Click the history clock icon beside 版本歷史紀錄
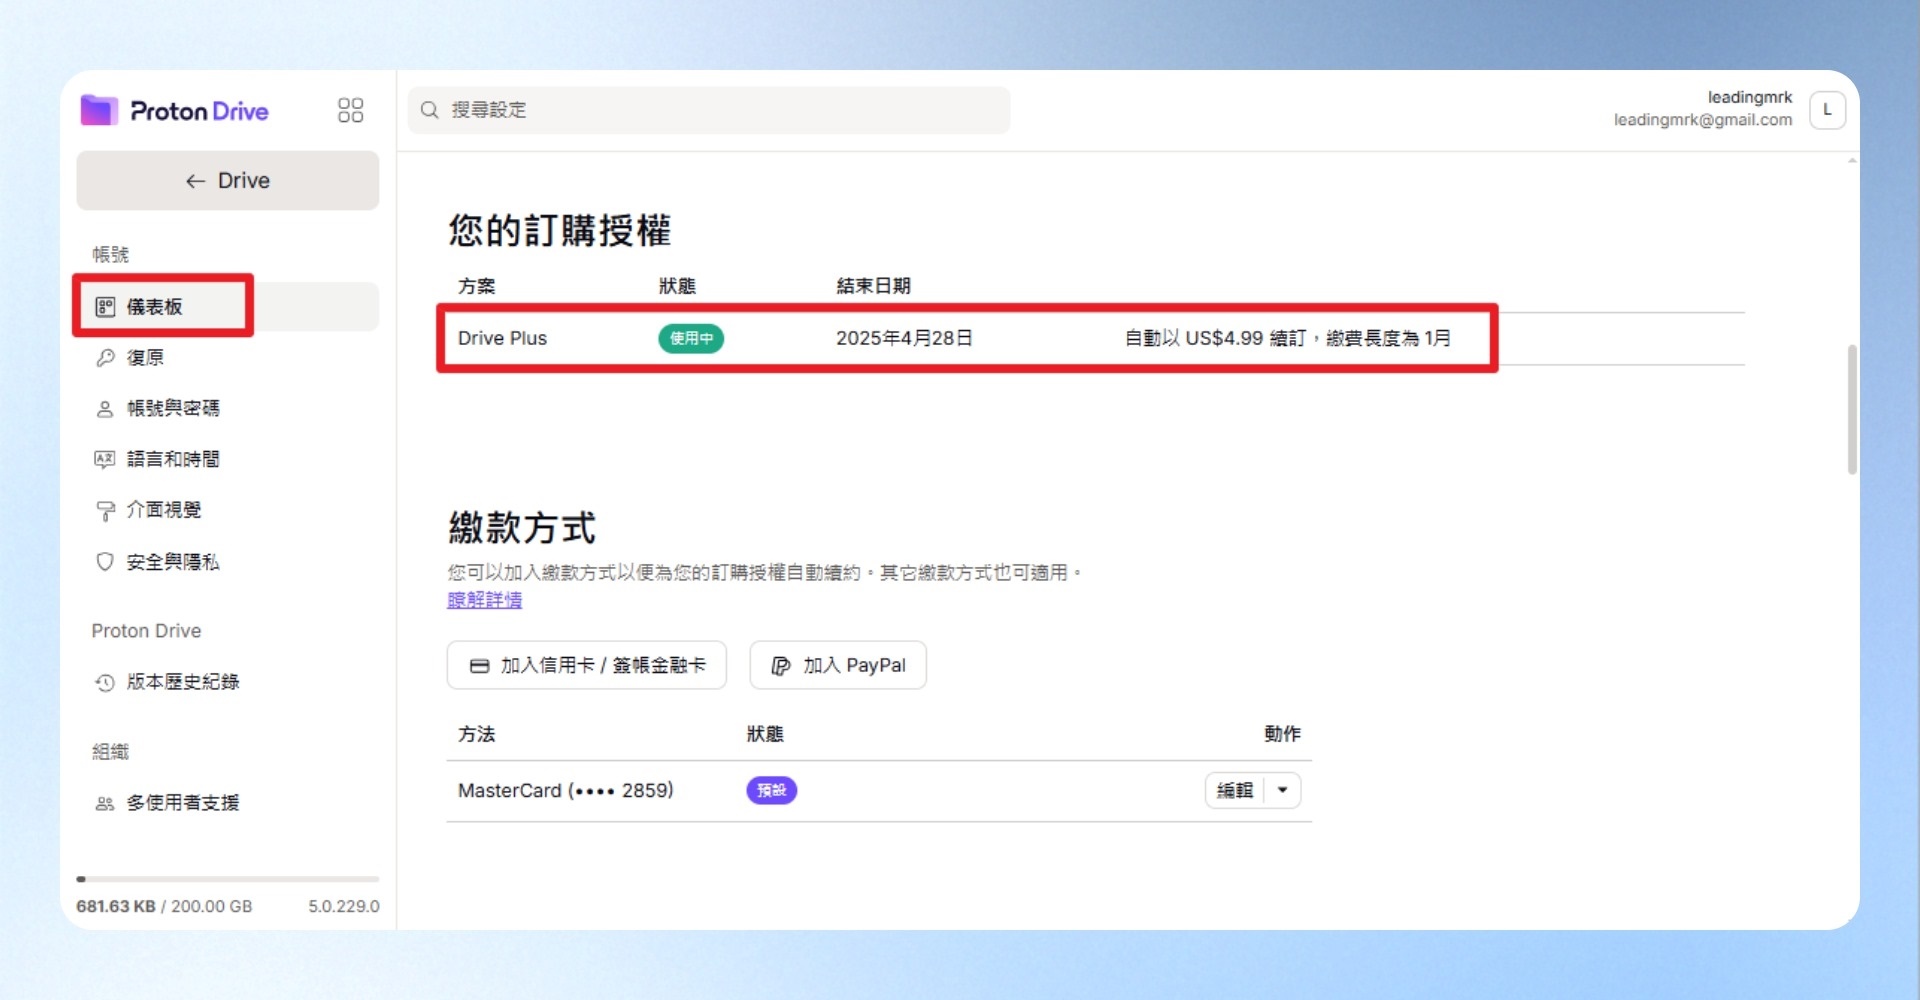The width and height of the screenshot is (1920, 1000). coord(105,683)
